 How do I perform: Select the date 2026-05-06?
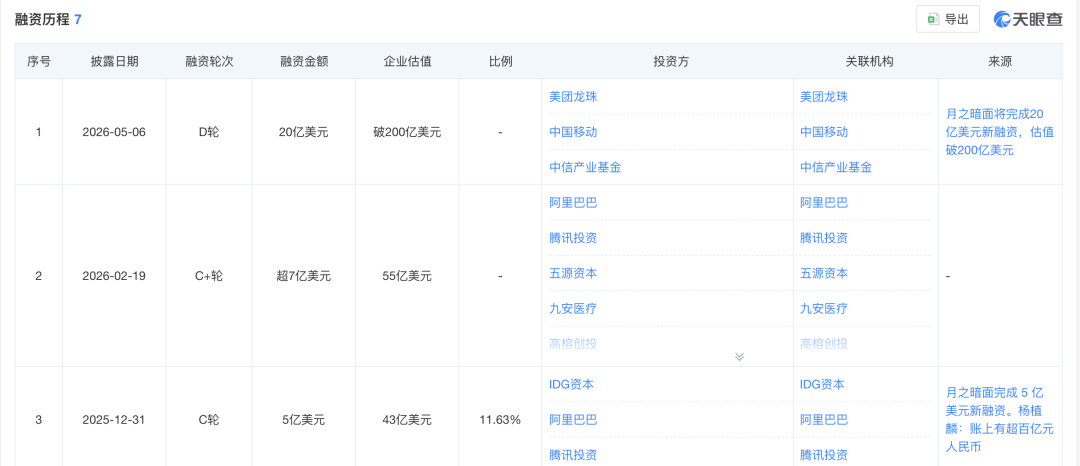coord(114,132)
